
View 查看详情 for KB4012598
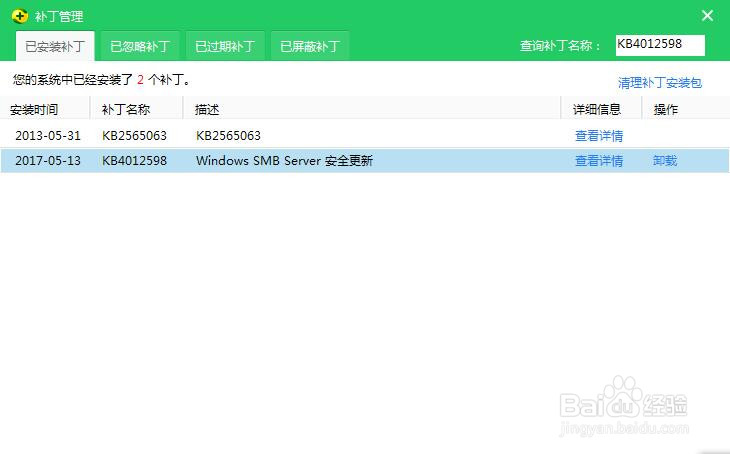click(x=599, y=161)
